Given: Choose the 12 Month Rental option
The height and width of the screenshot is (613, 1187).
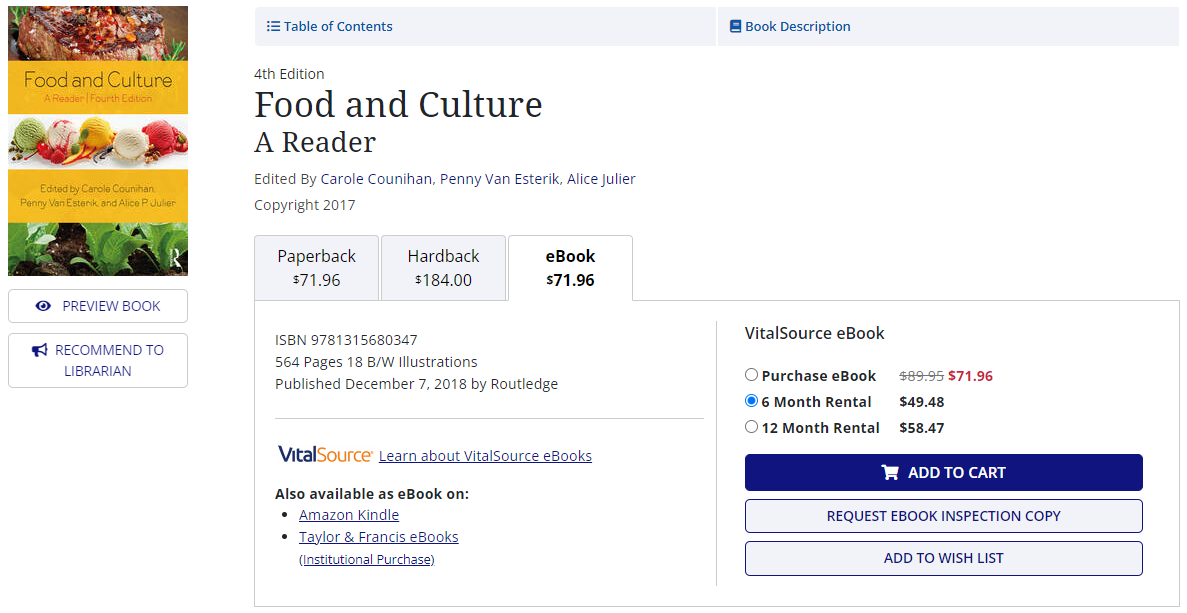Looking at the screenshot, I should 751,426.
